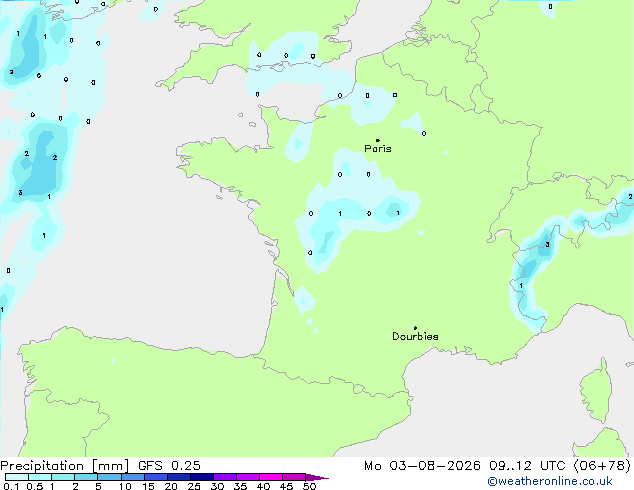Click the purple arrow at legend end
Screen dimensions: 634x490
317,477
